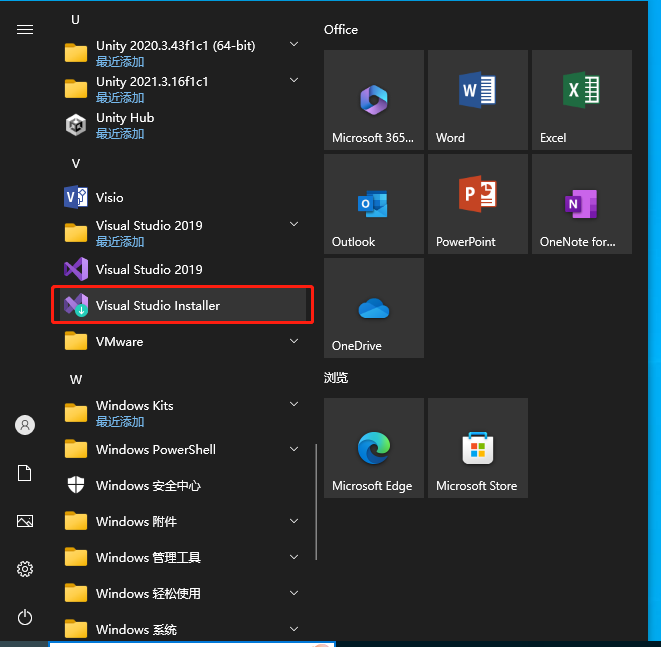The height and width of the screenshot is (647, 661).
Task: Select Unity Hub text label
Action: pos(125,118)
